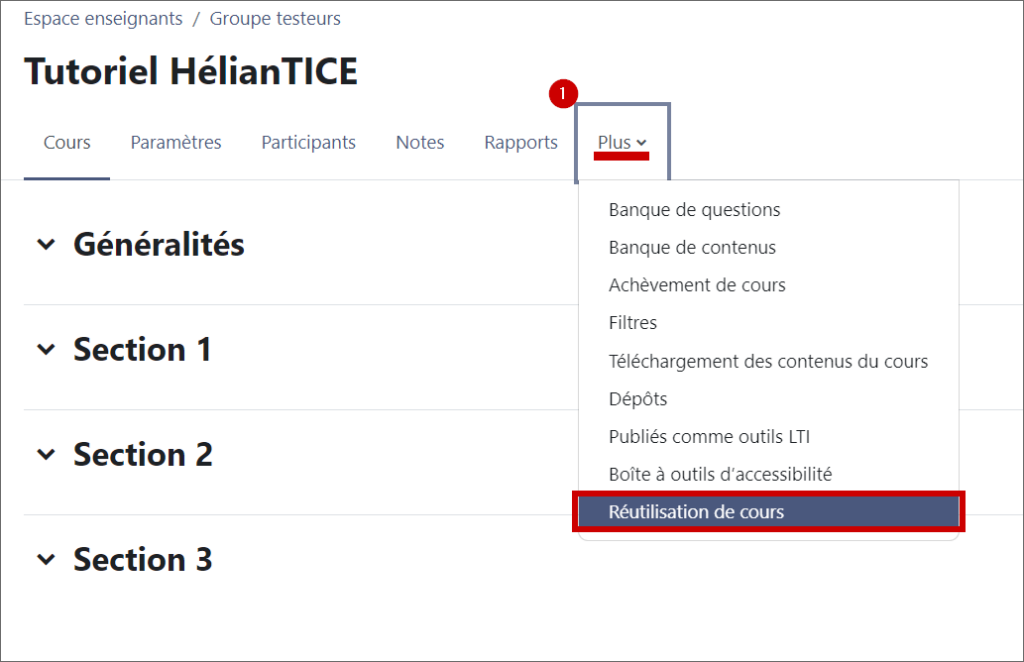
Task: Open Banque de contenus from menu
Action: coord(769,247)
